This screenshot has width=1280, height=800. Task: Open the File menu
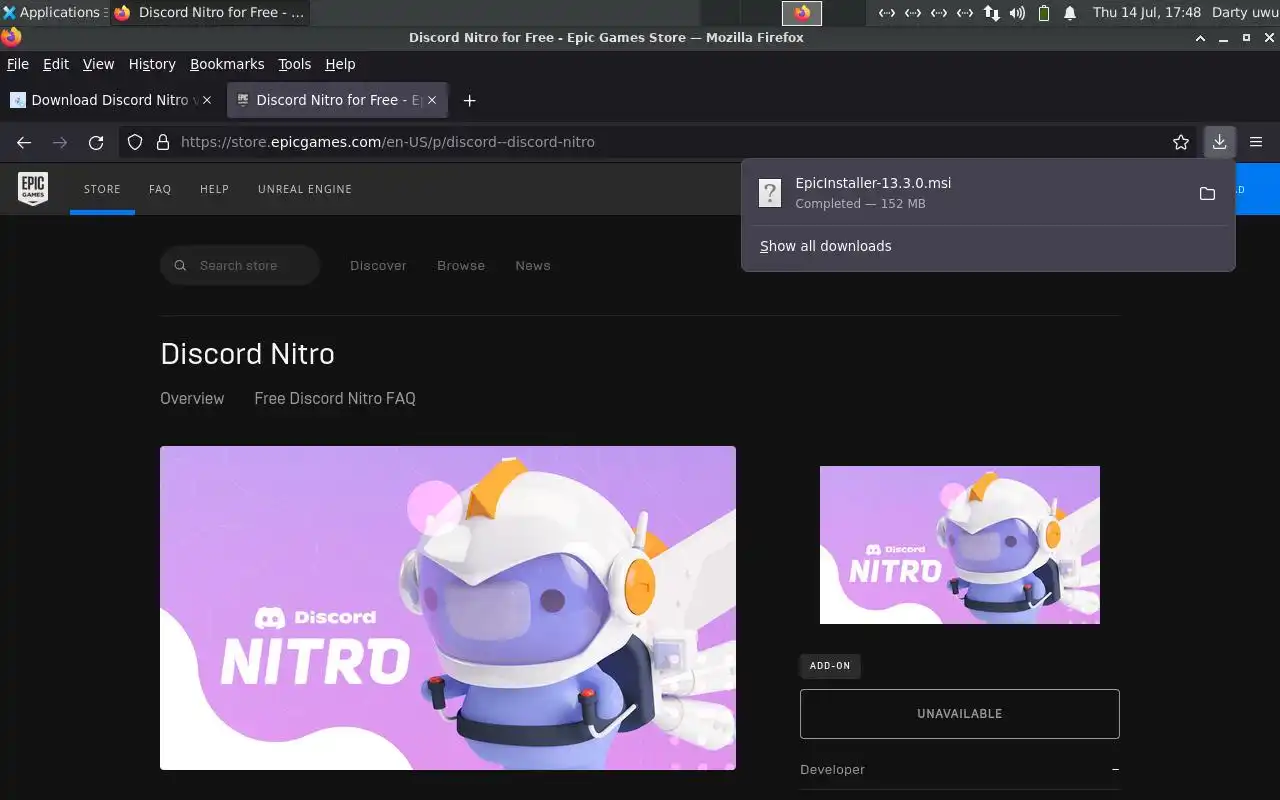[x=18, y=64]
